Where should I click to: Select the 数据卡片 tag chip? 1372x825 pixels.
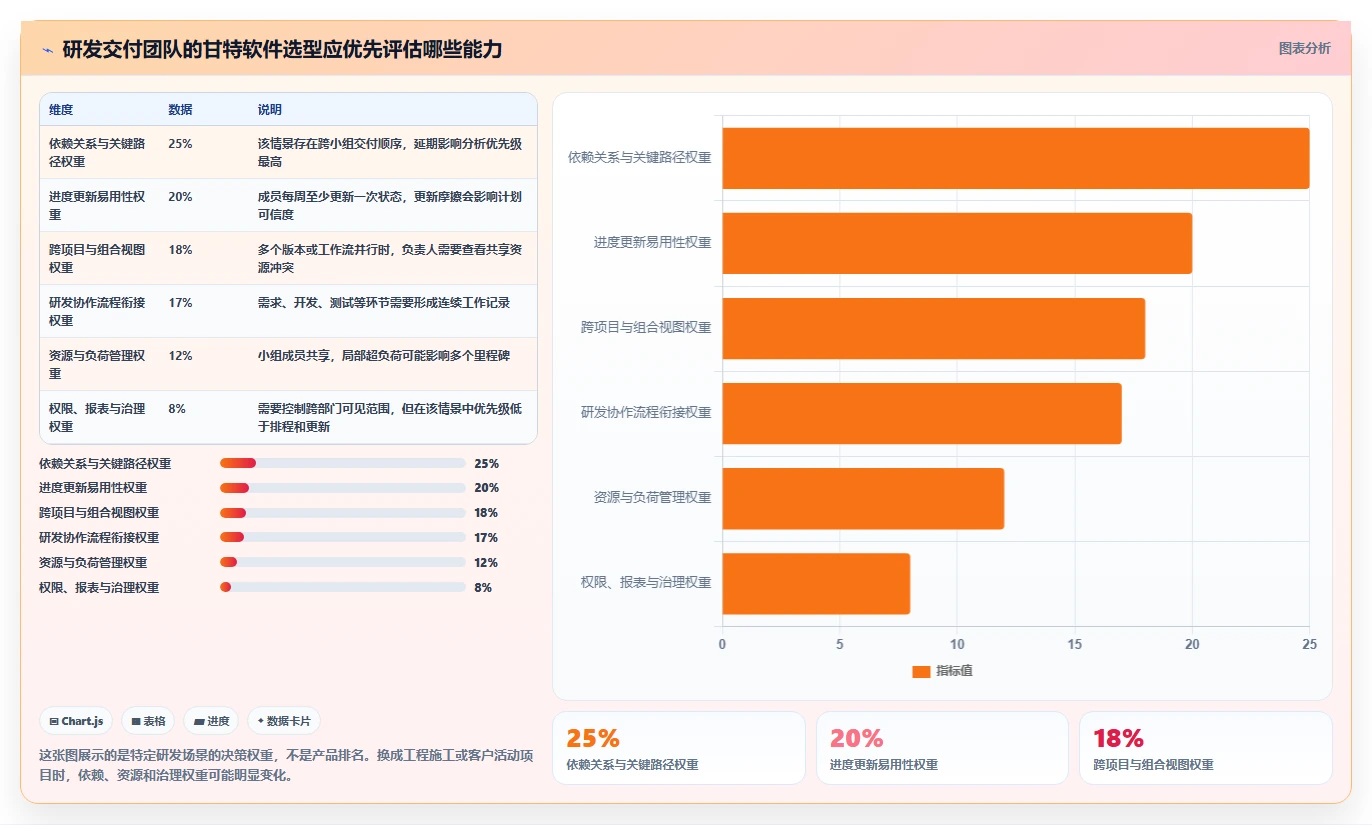point(284,721)
